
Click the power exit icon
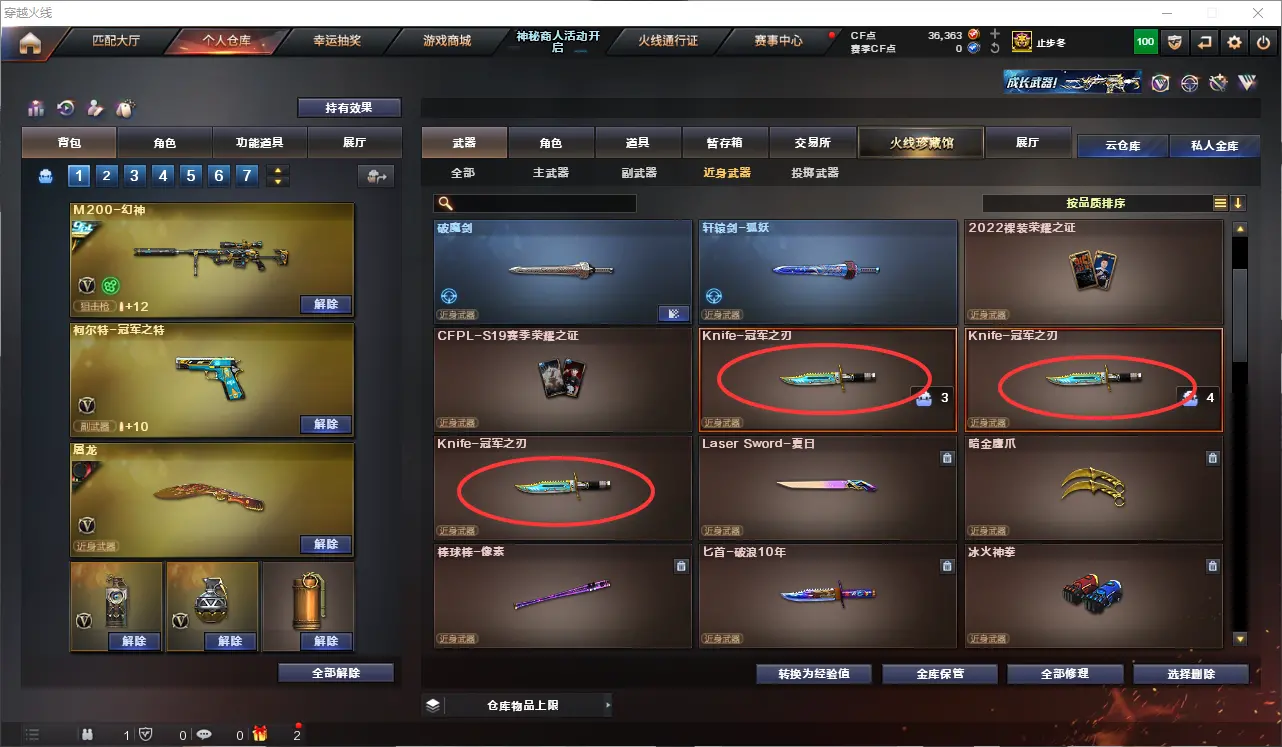click(1264, 42)
